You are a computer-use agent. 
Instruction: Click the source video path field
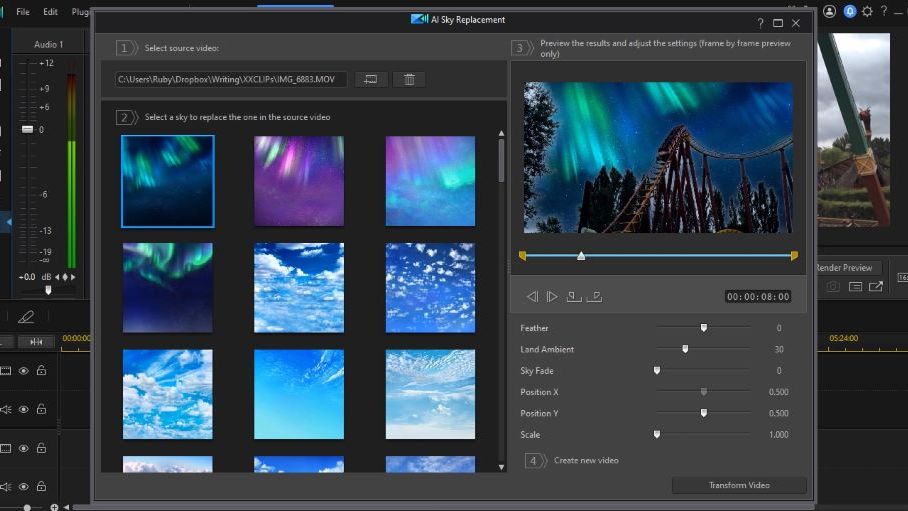(x=231, y=79)
